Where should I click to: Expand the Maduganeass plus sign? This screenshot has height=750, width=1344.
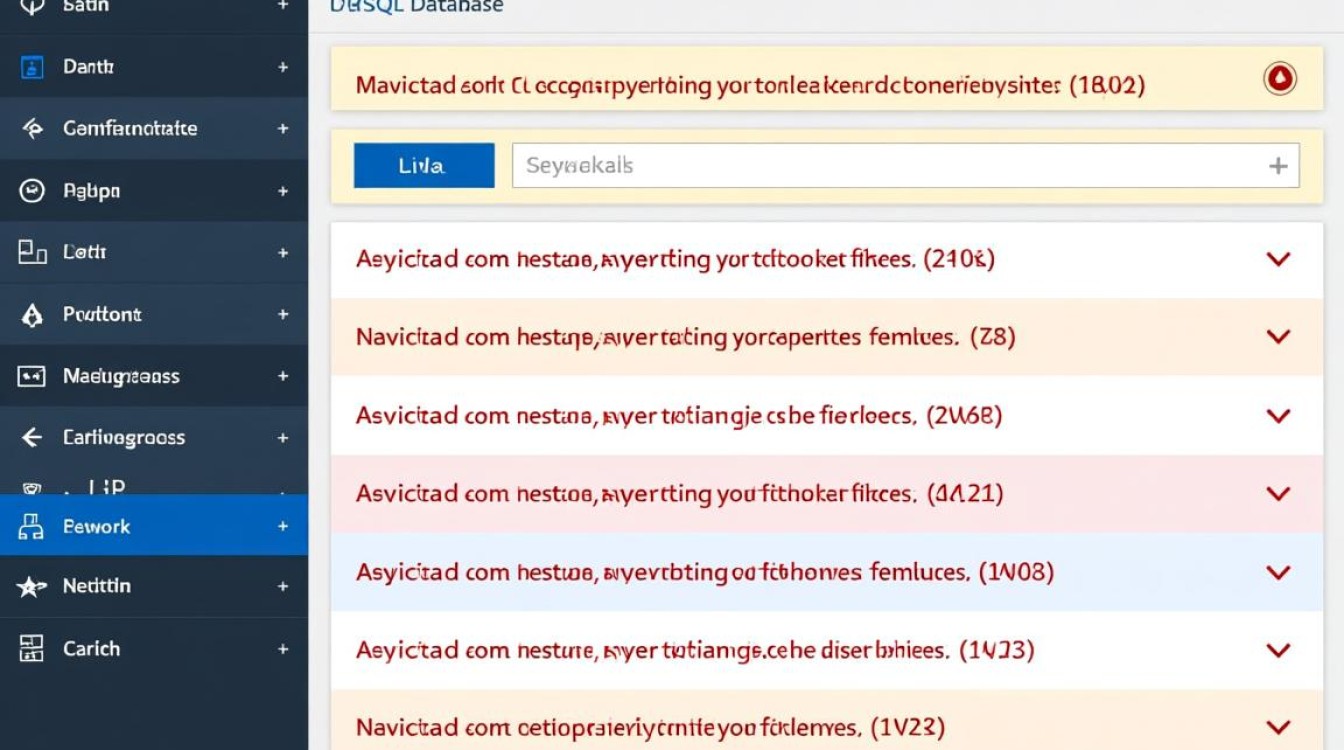[x=283, y=377]
